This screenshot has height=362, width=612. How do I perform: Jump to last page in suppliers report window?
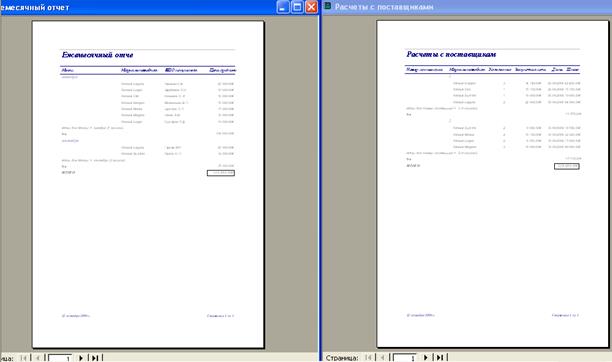(x=440, y=357)
